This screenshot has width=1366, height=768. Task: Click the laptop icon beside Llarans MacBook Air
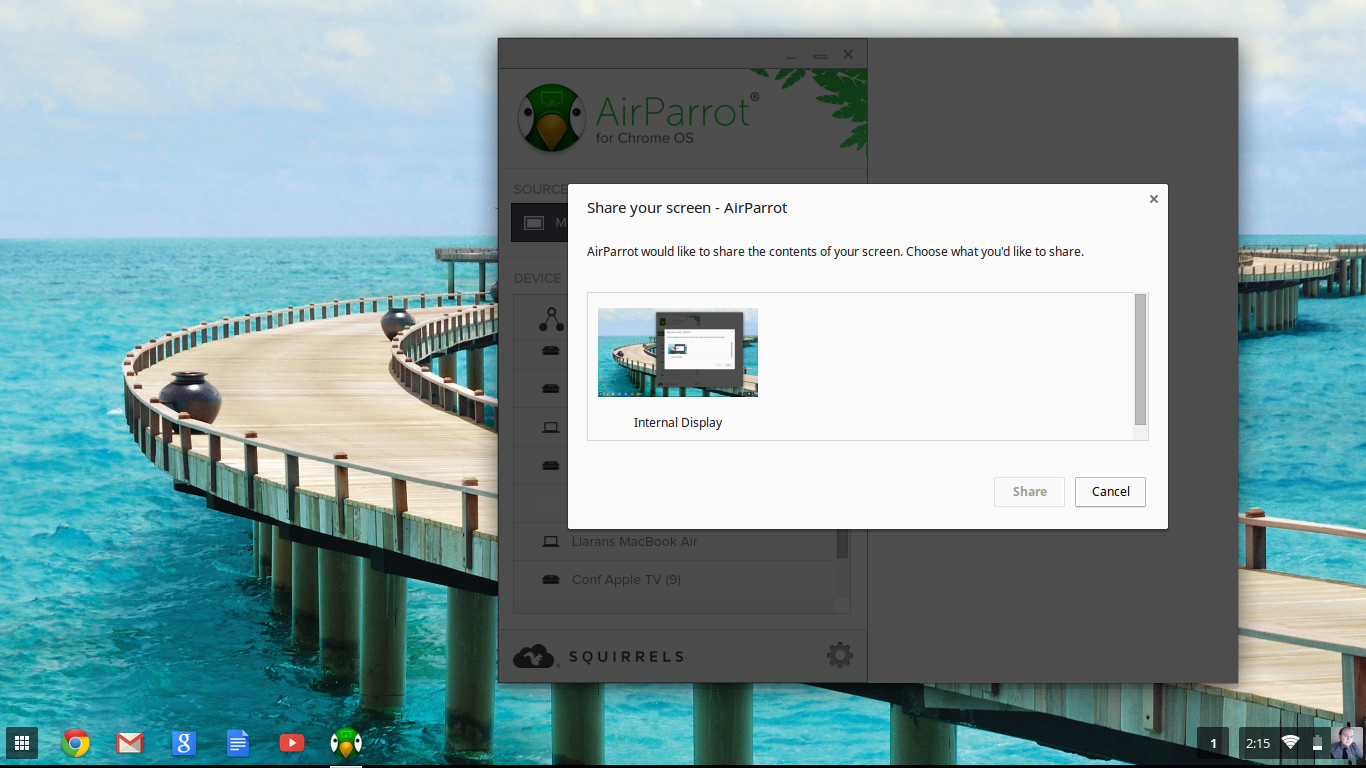(550, 542)
